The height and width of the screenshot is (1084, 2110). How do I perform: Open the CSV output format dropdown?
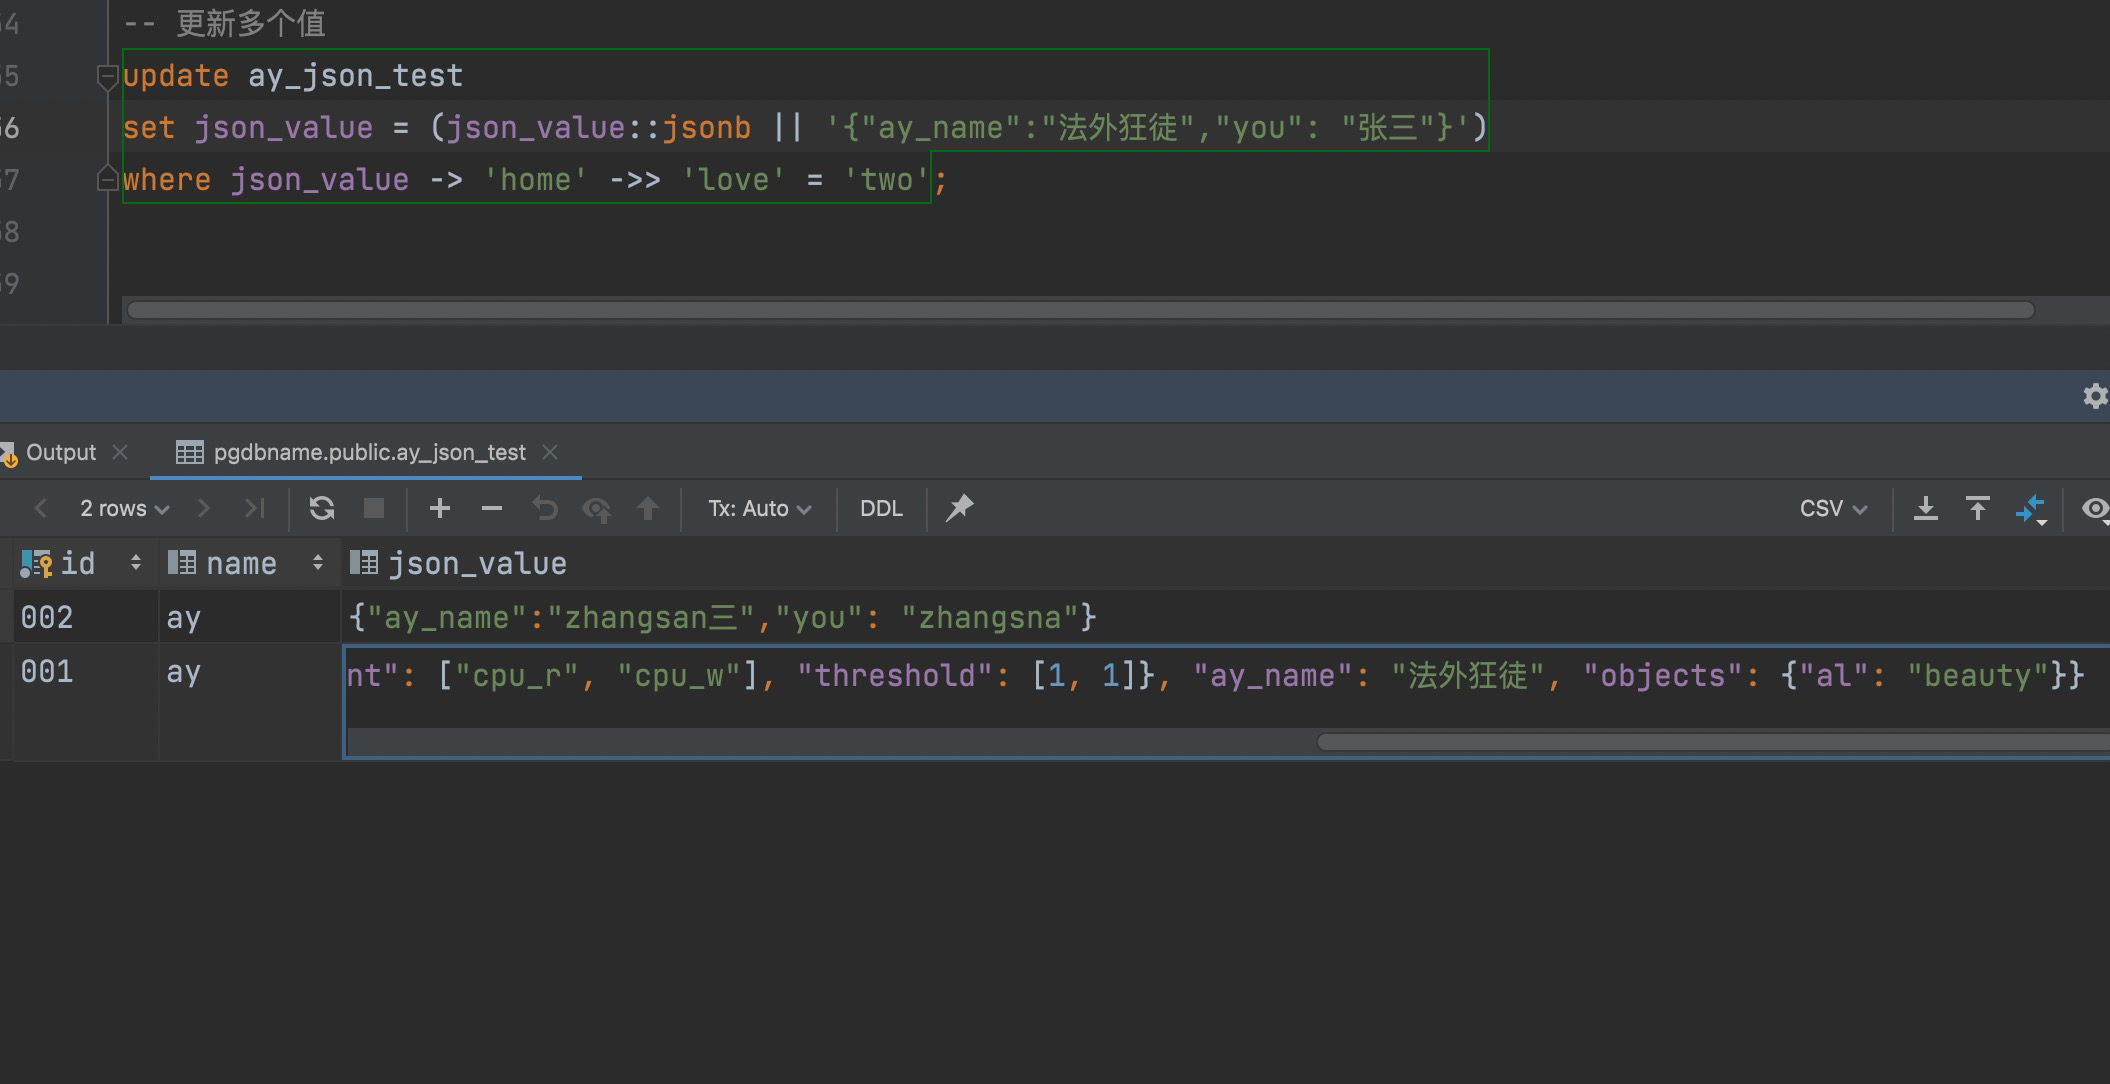point(1831,508)
